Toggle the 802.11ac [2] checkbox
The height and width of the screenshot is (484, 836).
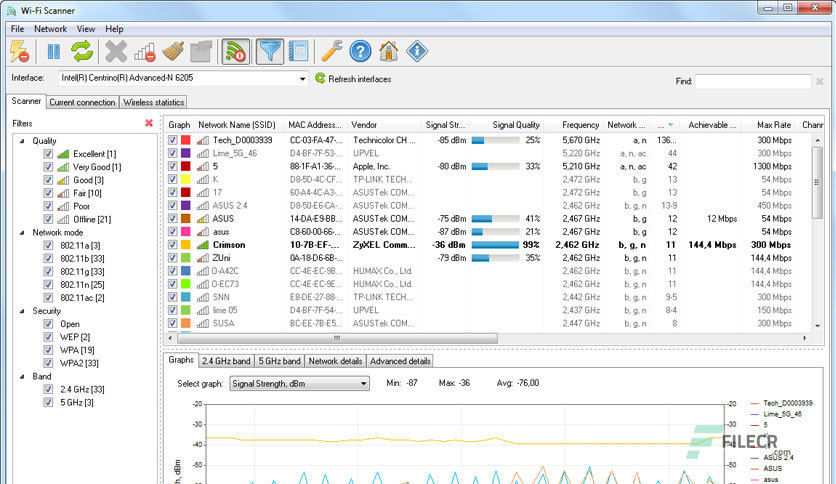(48, 297)
